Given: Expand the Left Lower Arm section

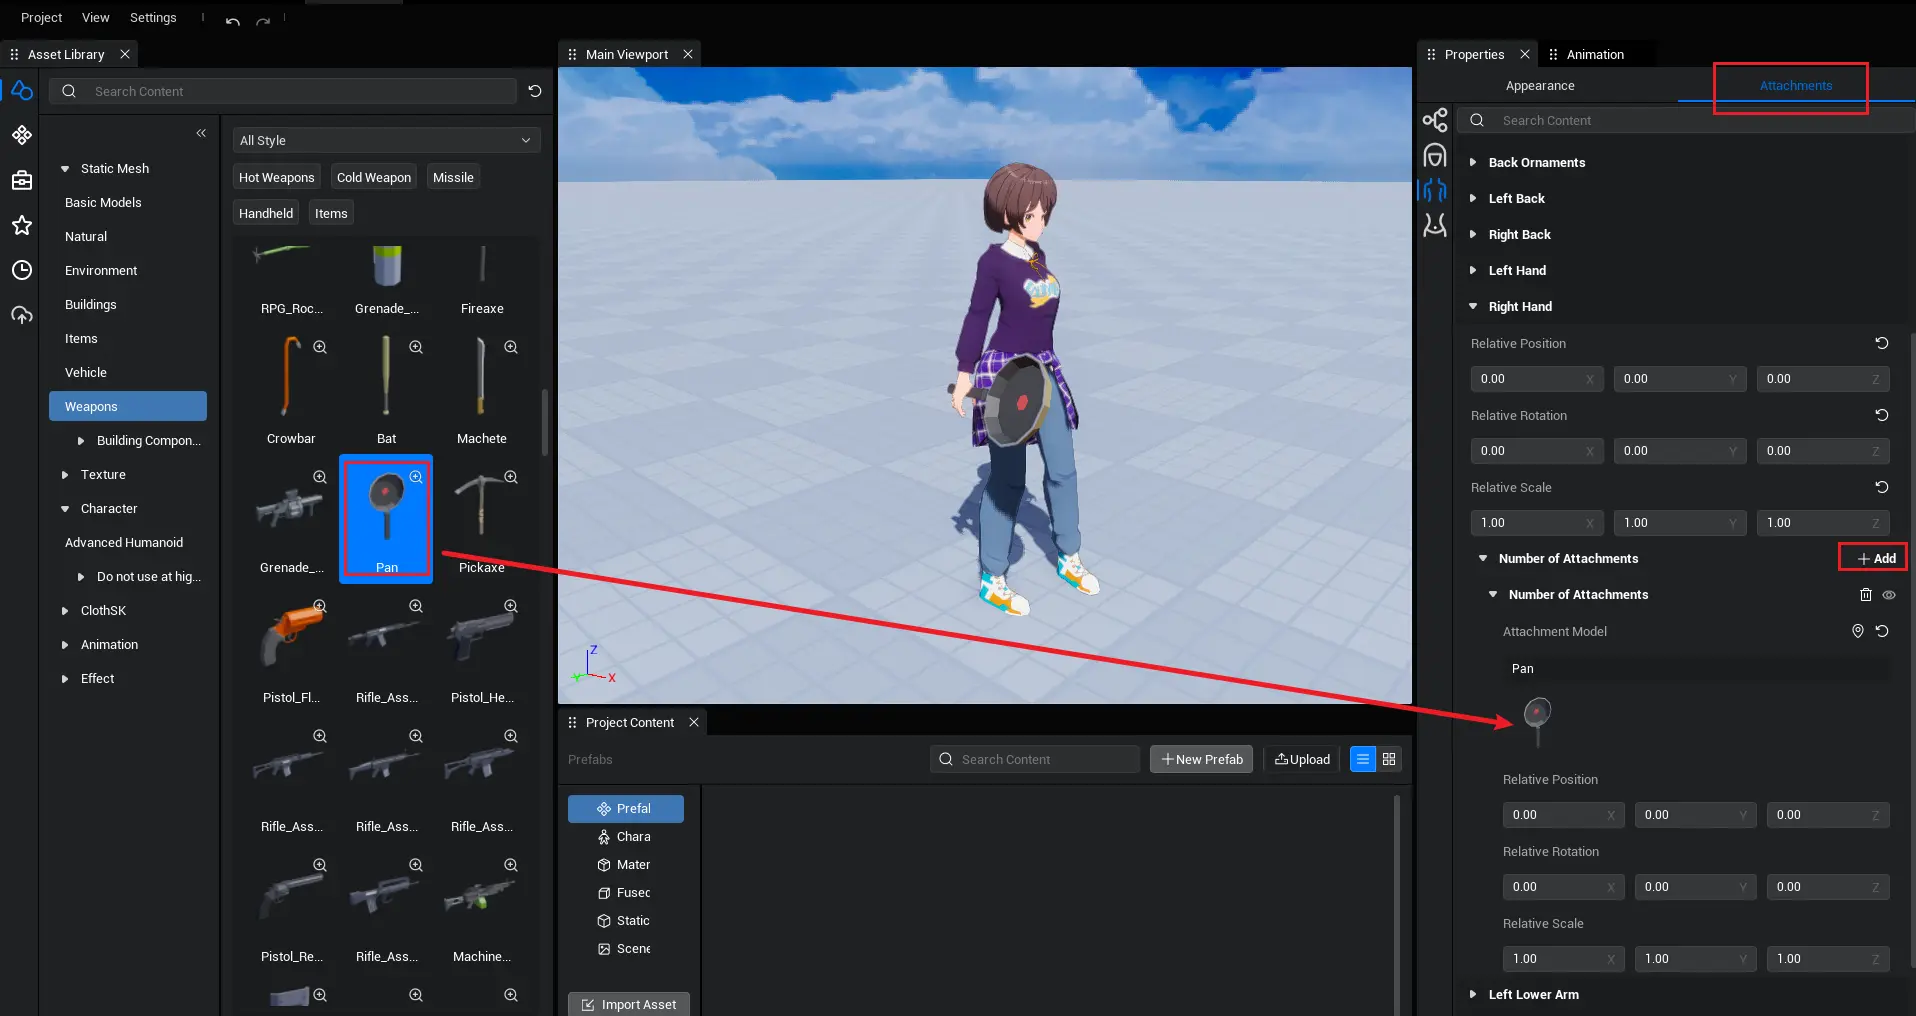Looking at the screenshot, I should (1473, 994).
